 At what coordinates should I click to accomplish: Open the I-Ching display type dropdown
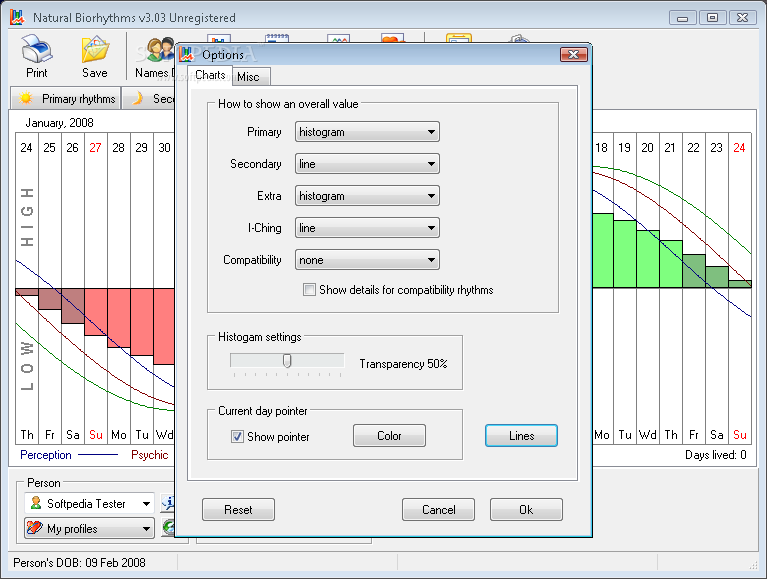click(367, 228)
